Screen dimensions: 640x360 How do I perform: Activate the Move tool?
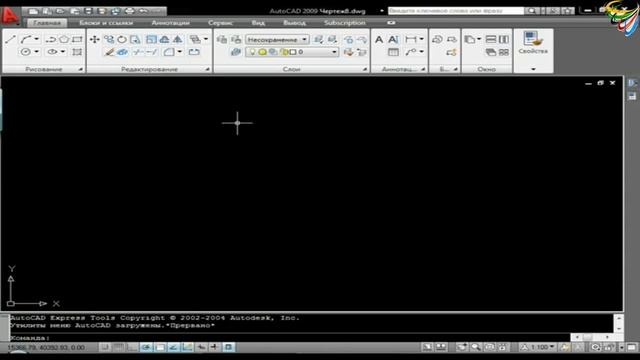pos(95,40)
